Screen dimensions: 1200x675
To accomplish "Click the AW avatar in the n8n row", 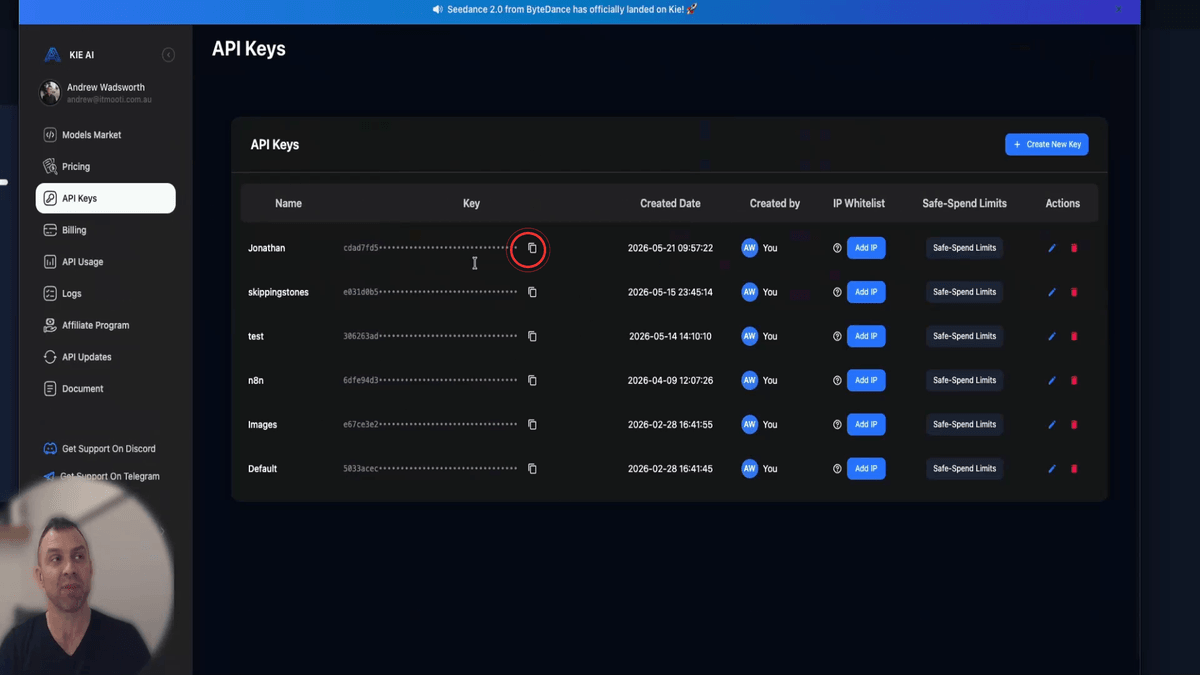I will click(x=750, y=380).
